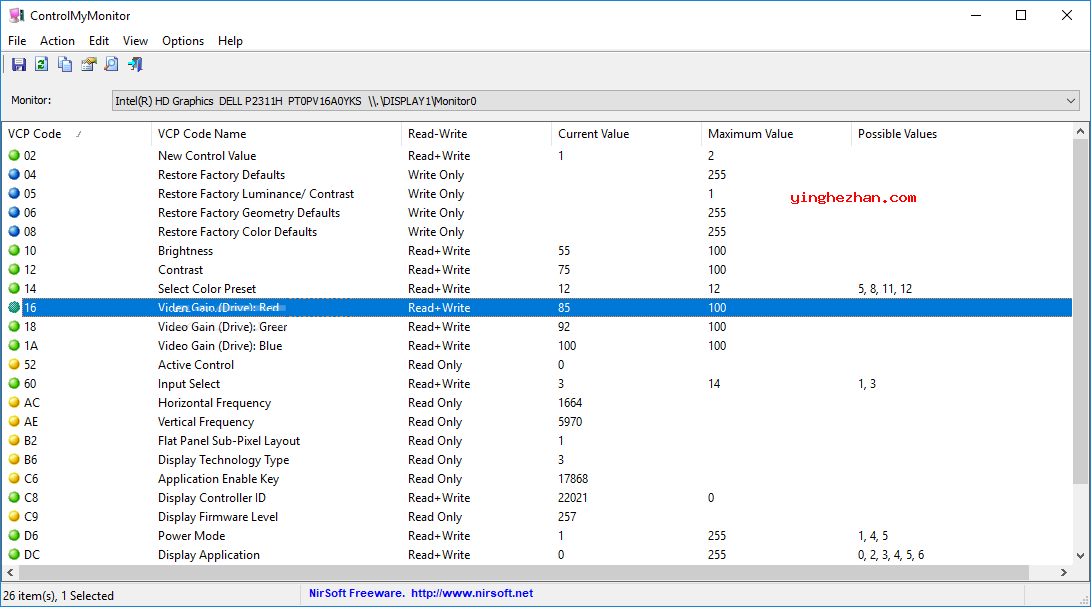This screenshot has height=607, width=1091.
Task: Sort by the VCP Code column header
Action: pyautogui.click(x=78, y=134)
